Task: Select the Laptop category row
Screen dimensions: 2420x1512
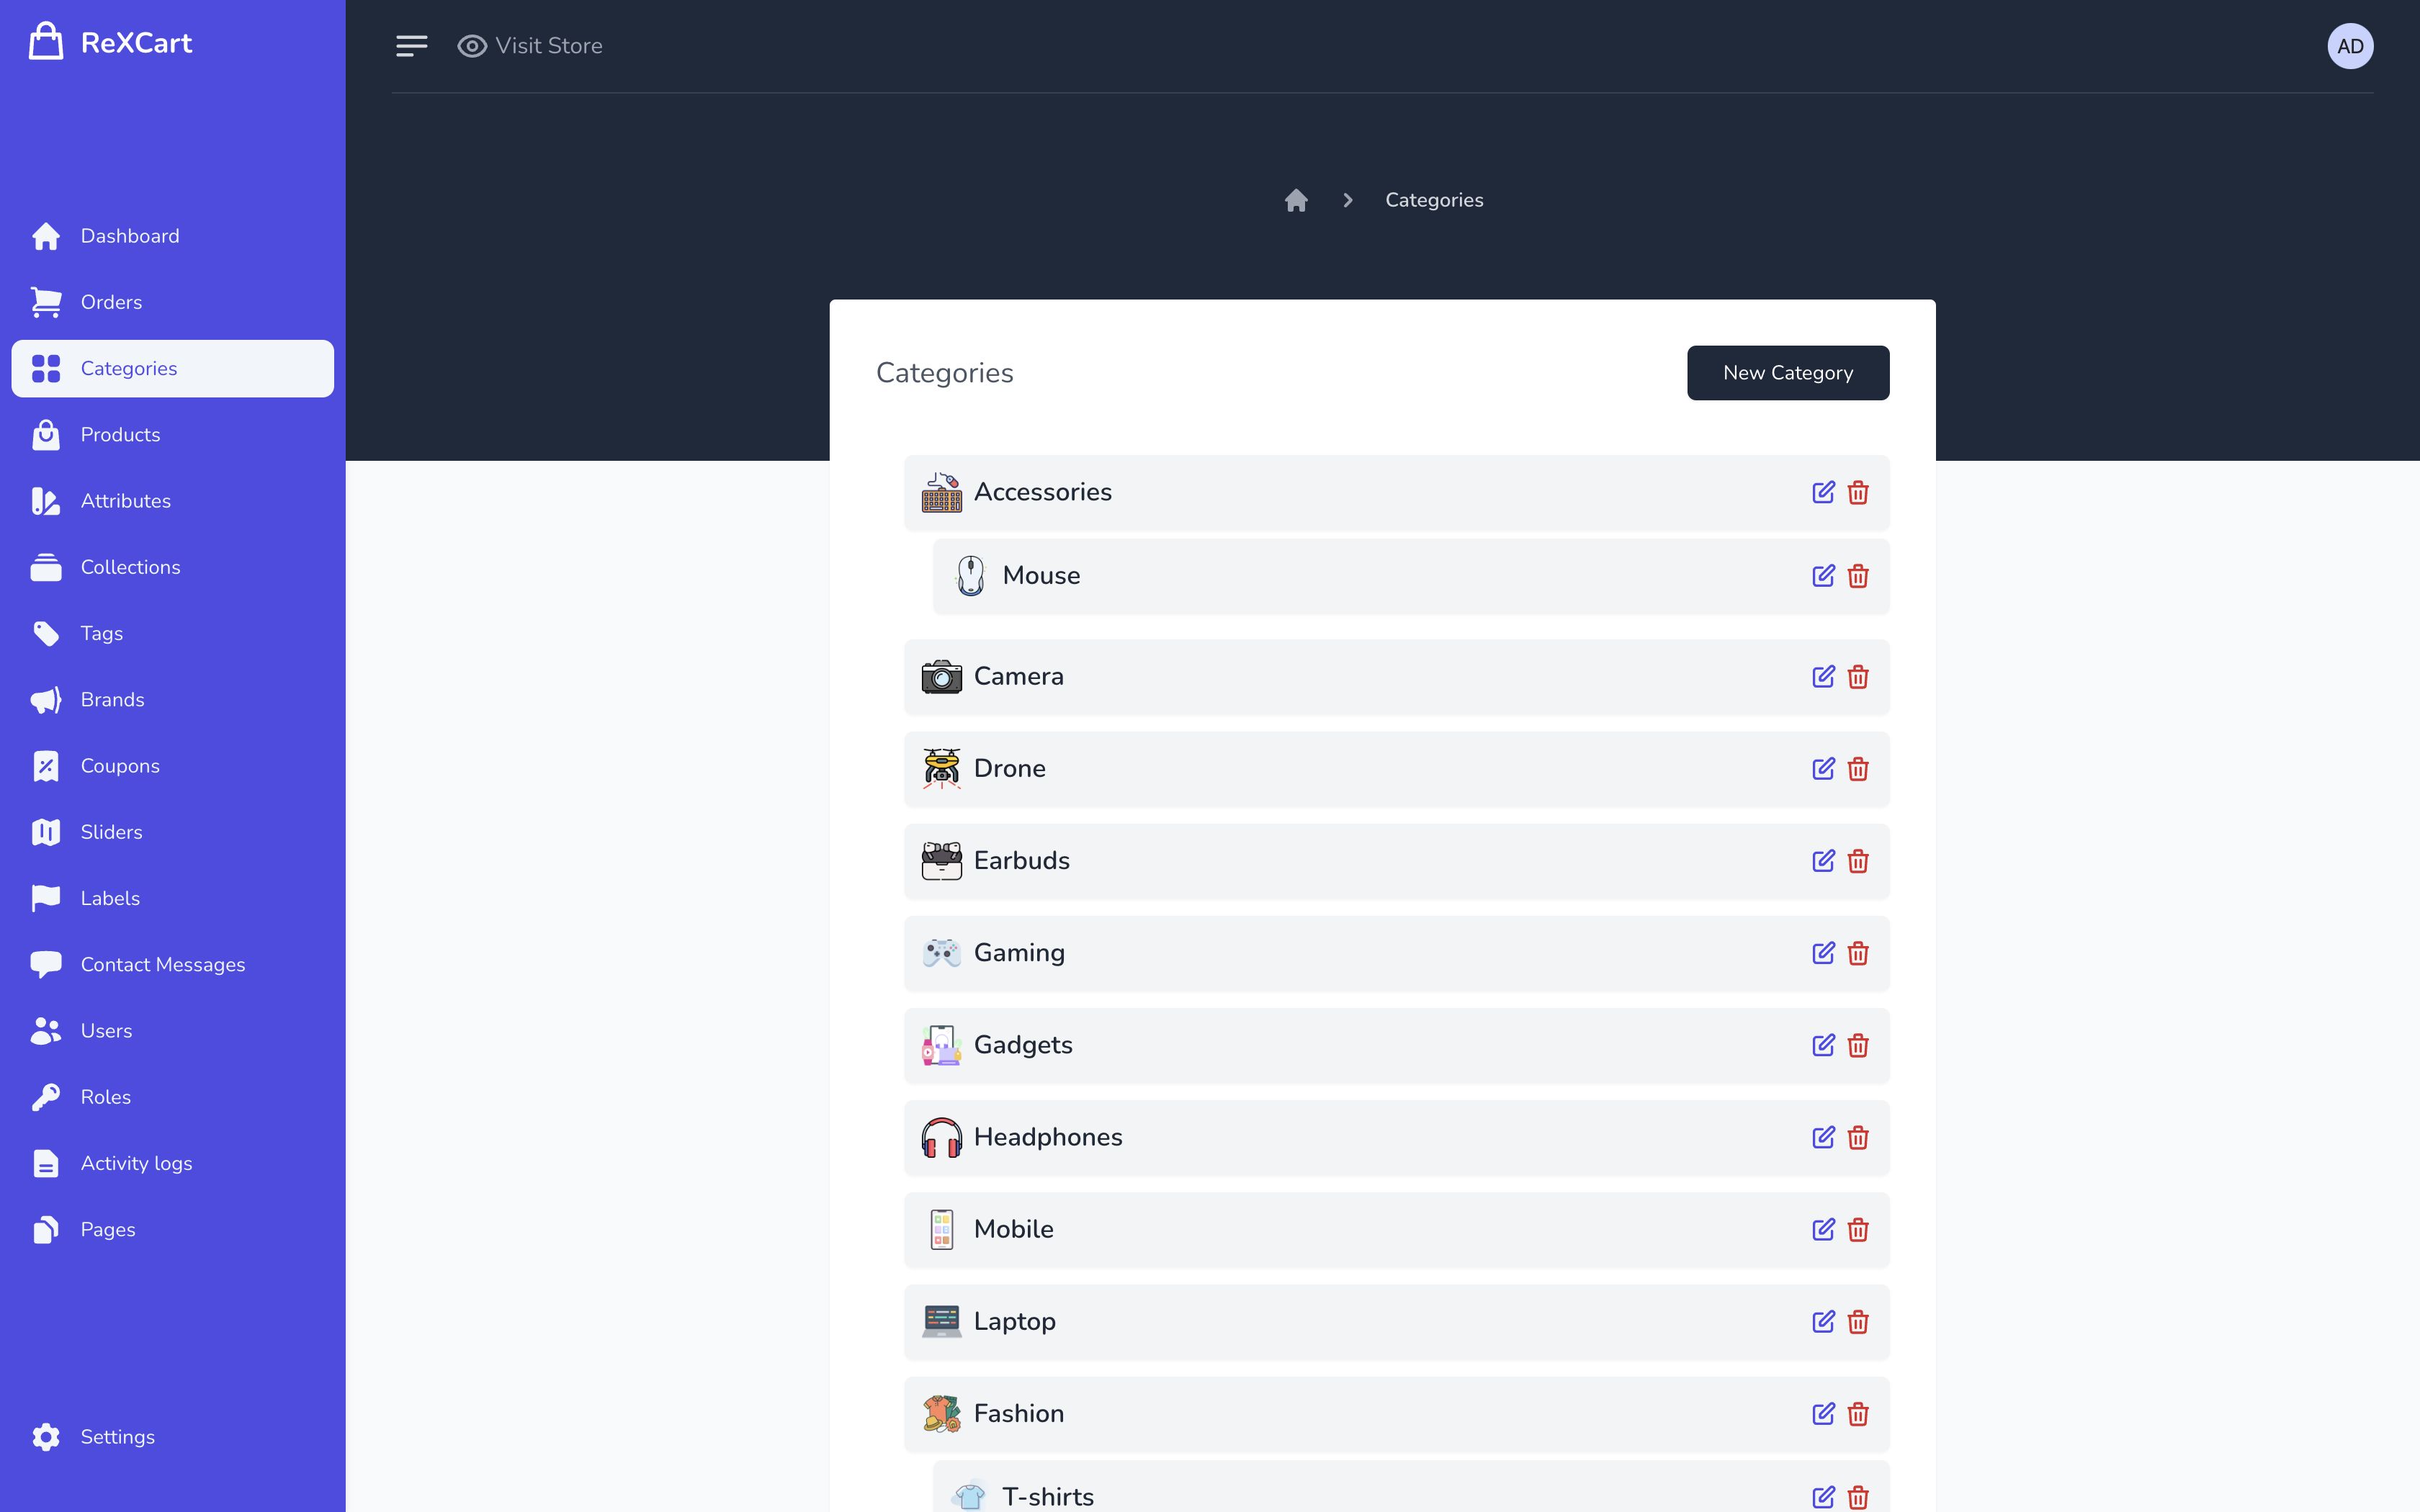Action: coord(1300,1322)
